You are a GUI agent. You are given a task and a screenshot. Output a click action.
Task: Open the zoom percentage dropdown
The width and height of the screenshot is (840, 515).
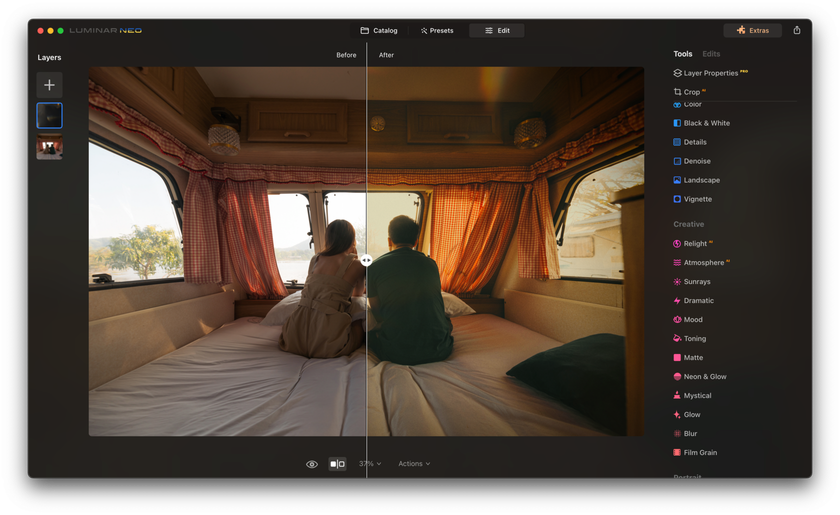[x=370, y=464]
